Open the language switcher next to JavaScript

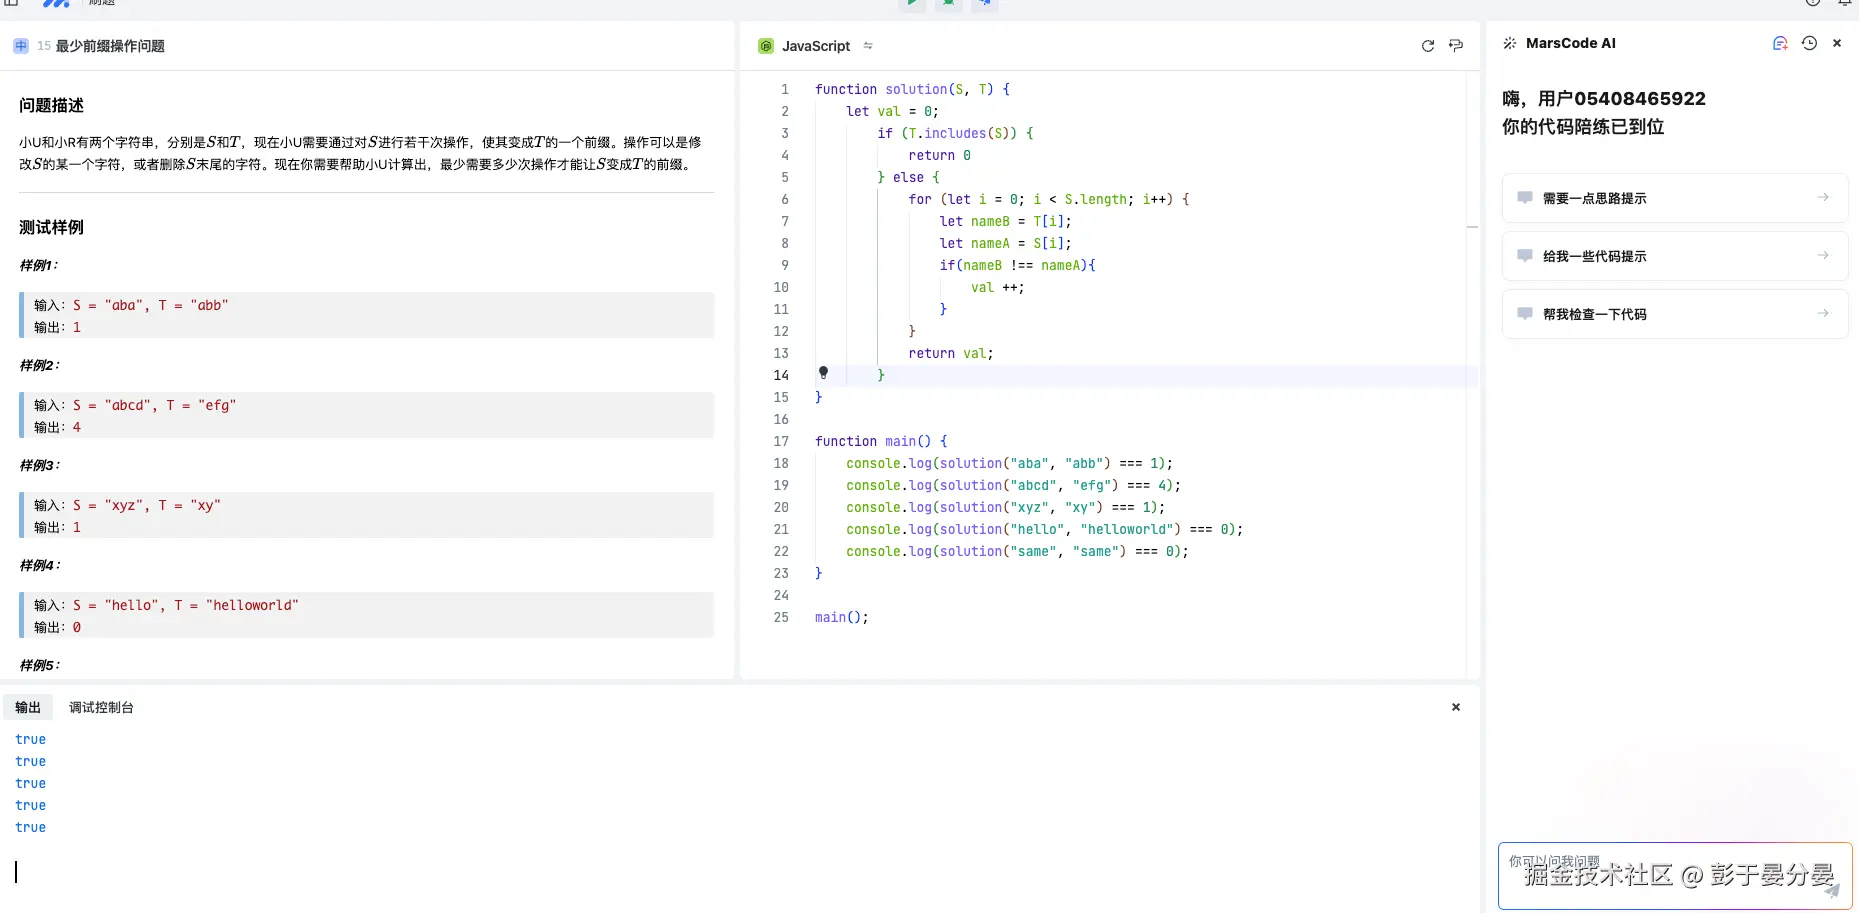pos(868,46)
